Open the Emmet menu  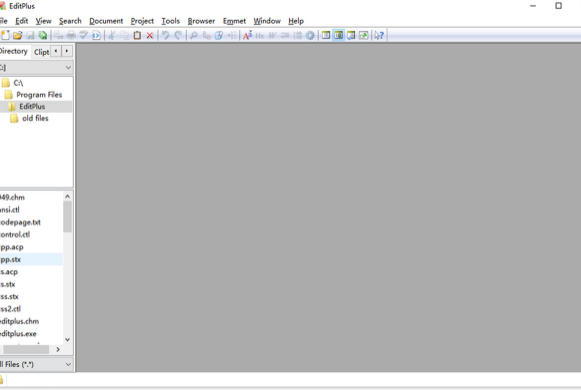[x=234, y=21]
